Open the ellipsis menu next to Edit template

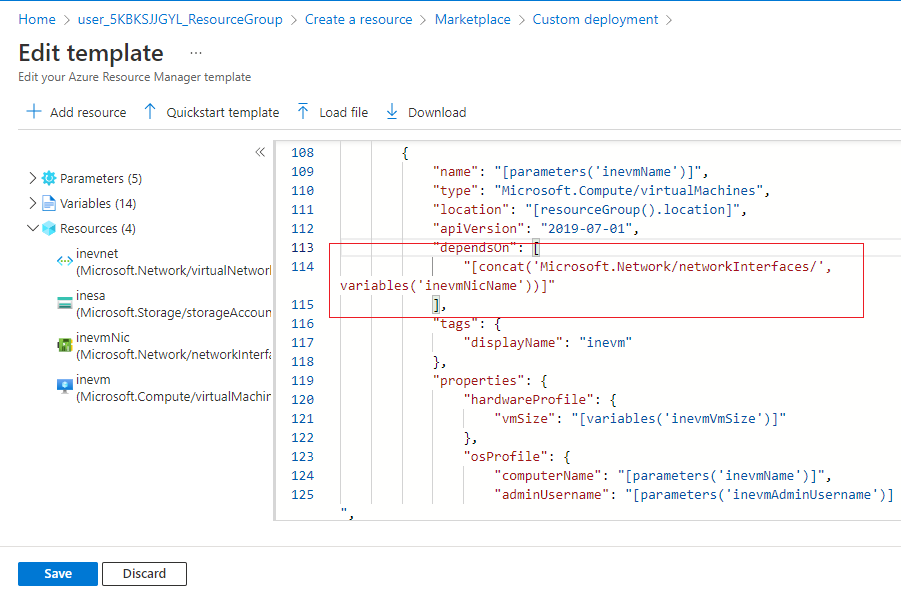pyautogui.click(x=195, y=53)
